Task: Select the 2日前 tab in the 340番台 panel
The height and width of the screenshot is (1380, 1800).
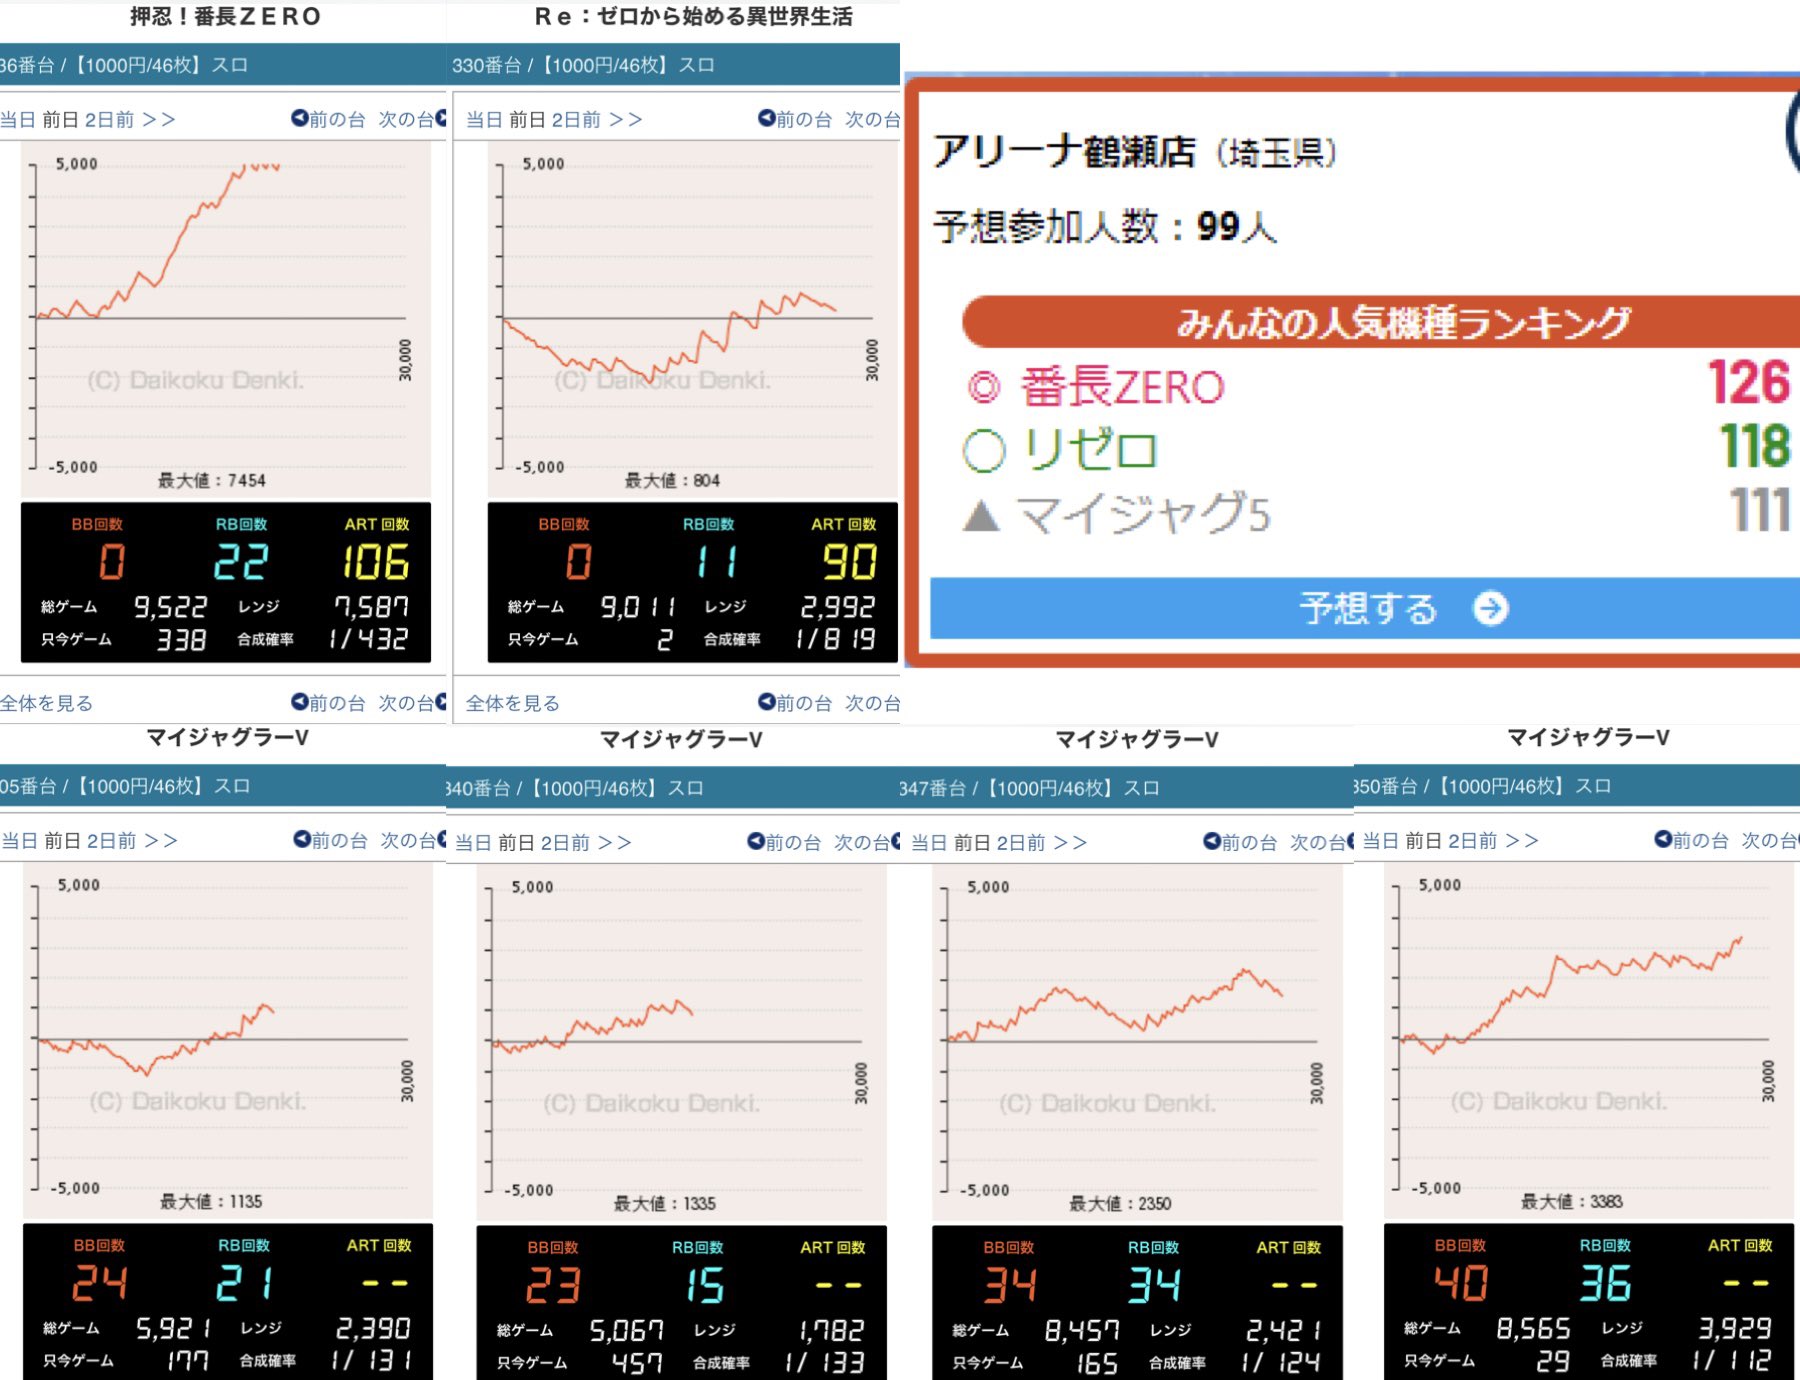Action: pos(565,843)
